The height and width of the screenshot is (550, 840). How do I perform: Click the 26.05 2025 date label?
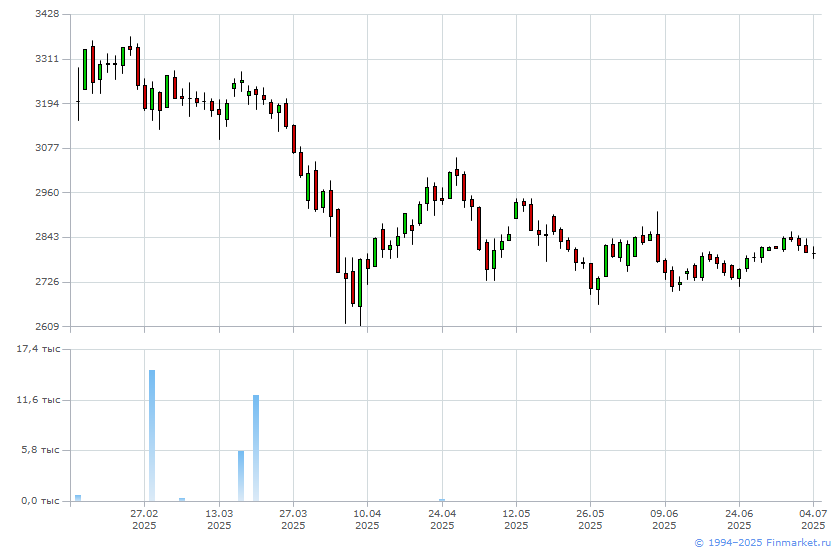pyautogui.click(x=590, y=519)
